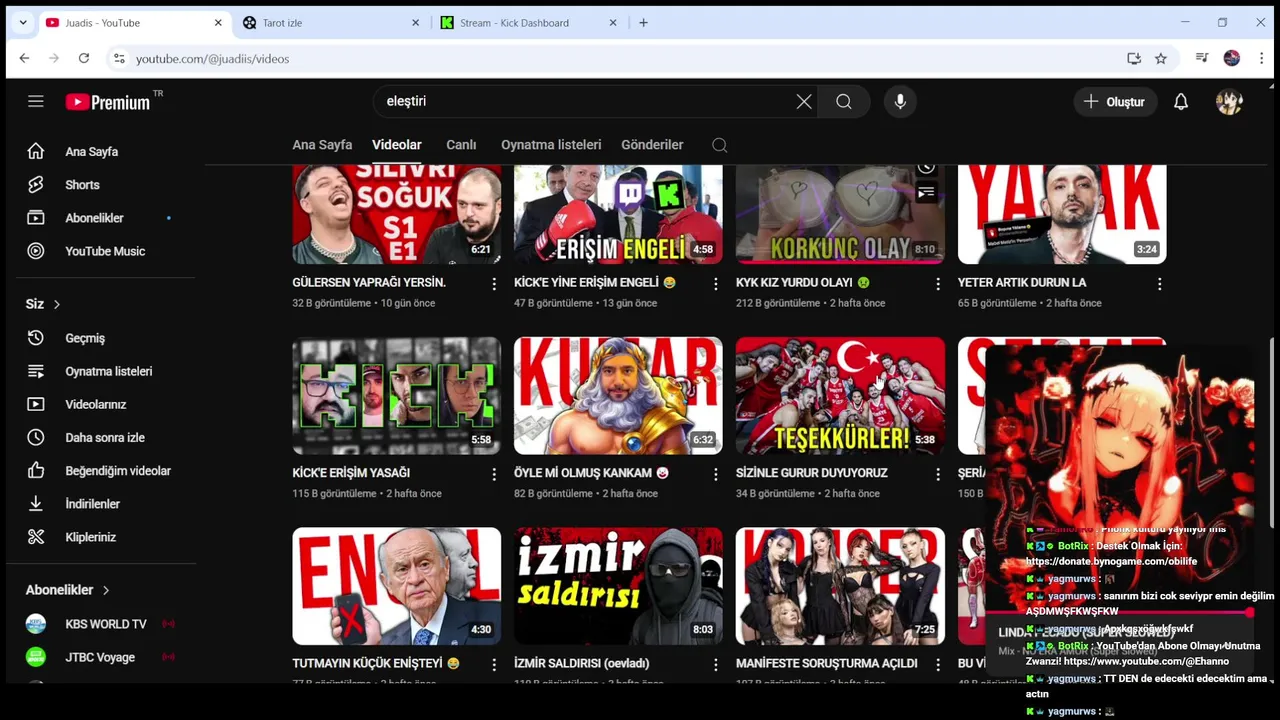Open options for KYK KIZ YURDU OLAYI

[938, 284]
